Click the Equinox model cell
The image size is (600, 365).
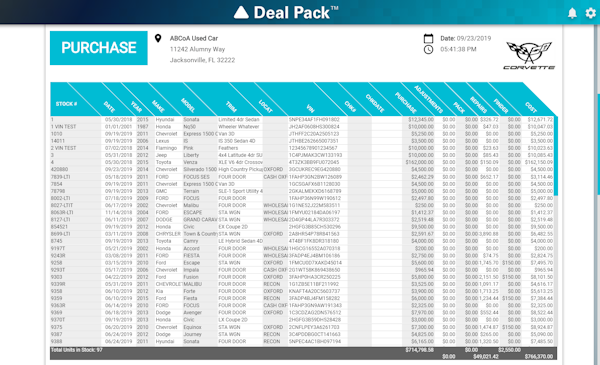point(192,327)
